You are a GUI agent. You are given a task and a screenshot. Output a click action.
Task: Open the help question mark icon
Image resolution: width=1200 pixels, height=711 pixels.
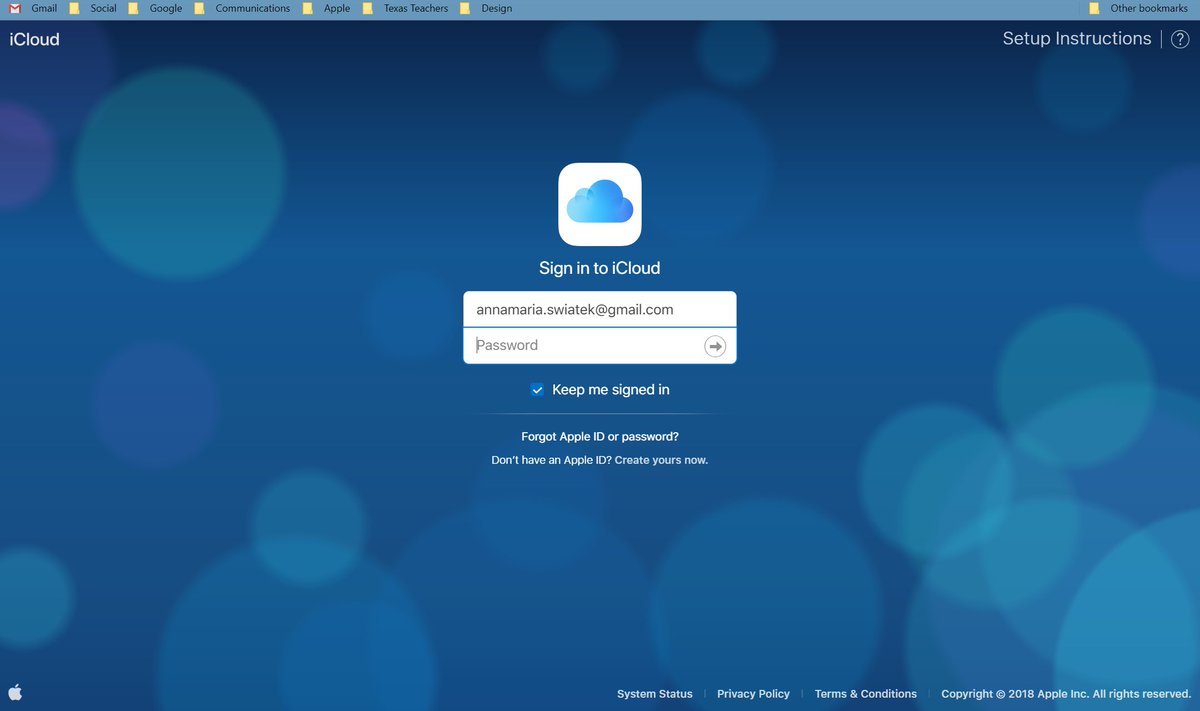click(1180, 39)
